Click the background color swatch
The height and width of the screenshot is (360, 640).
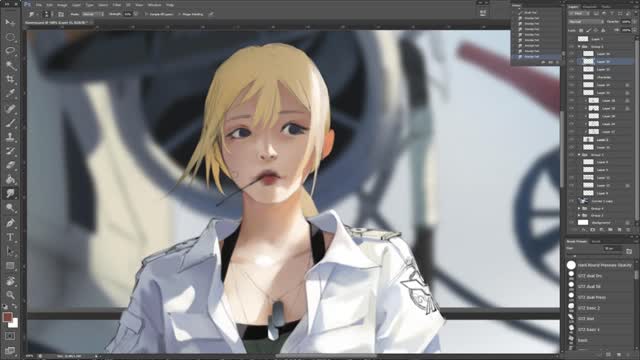14,323
